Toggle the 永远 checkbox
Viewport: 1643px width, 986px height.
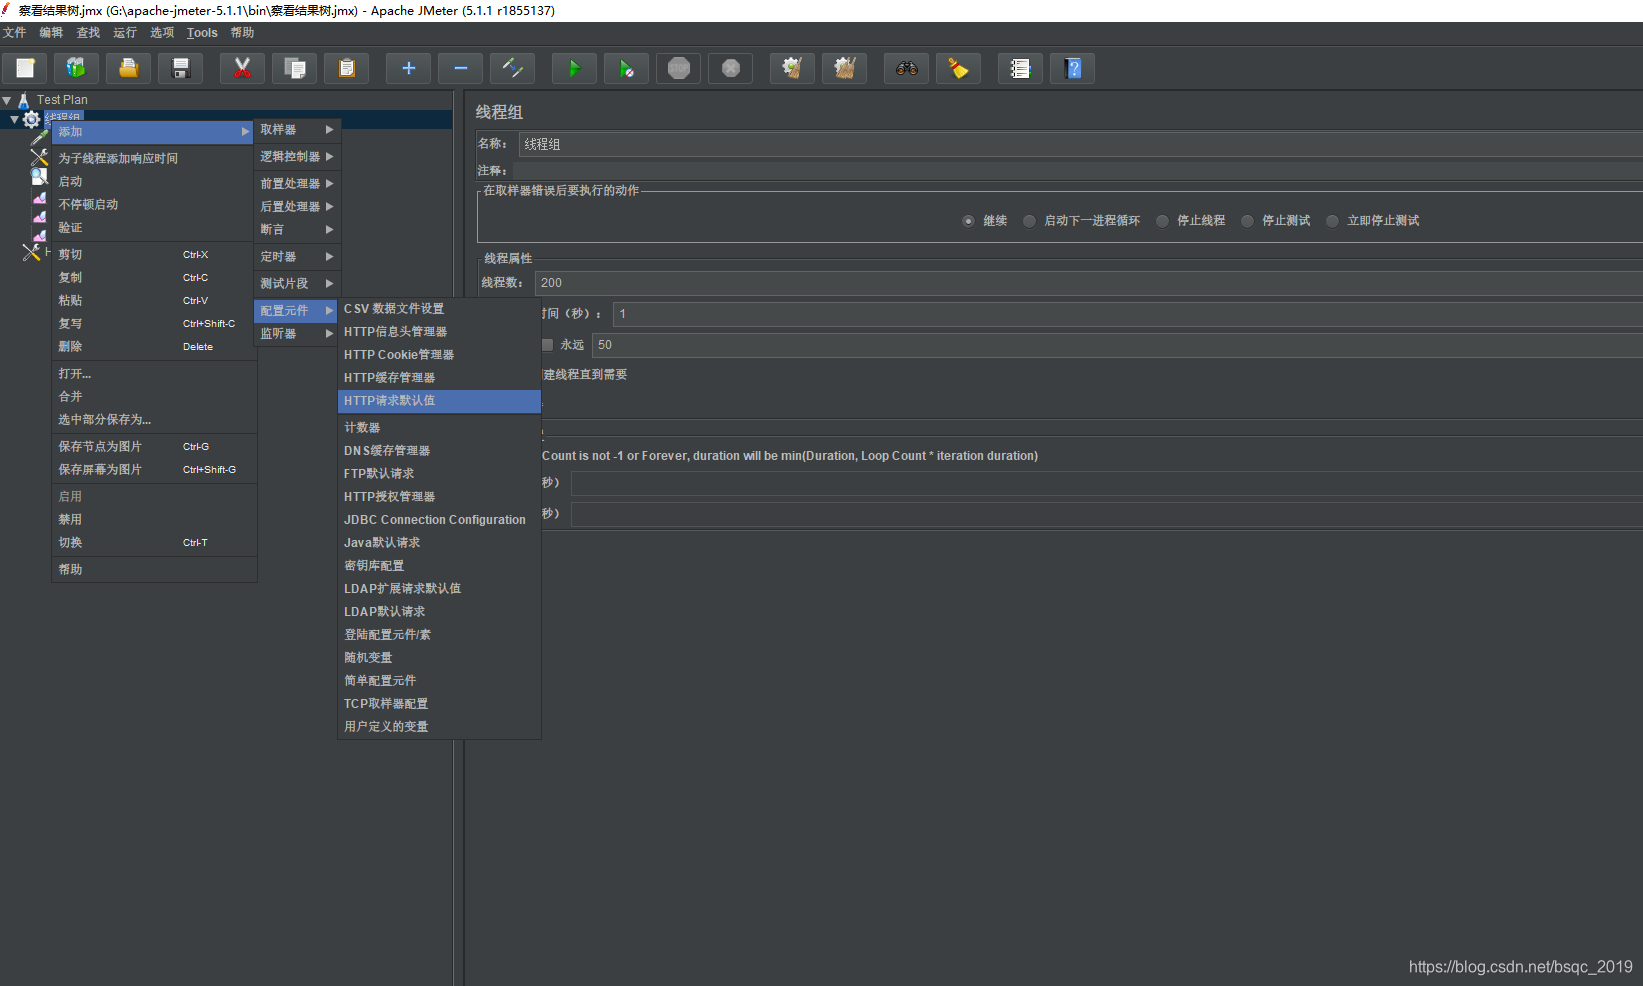coord(547,345)
